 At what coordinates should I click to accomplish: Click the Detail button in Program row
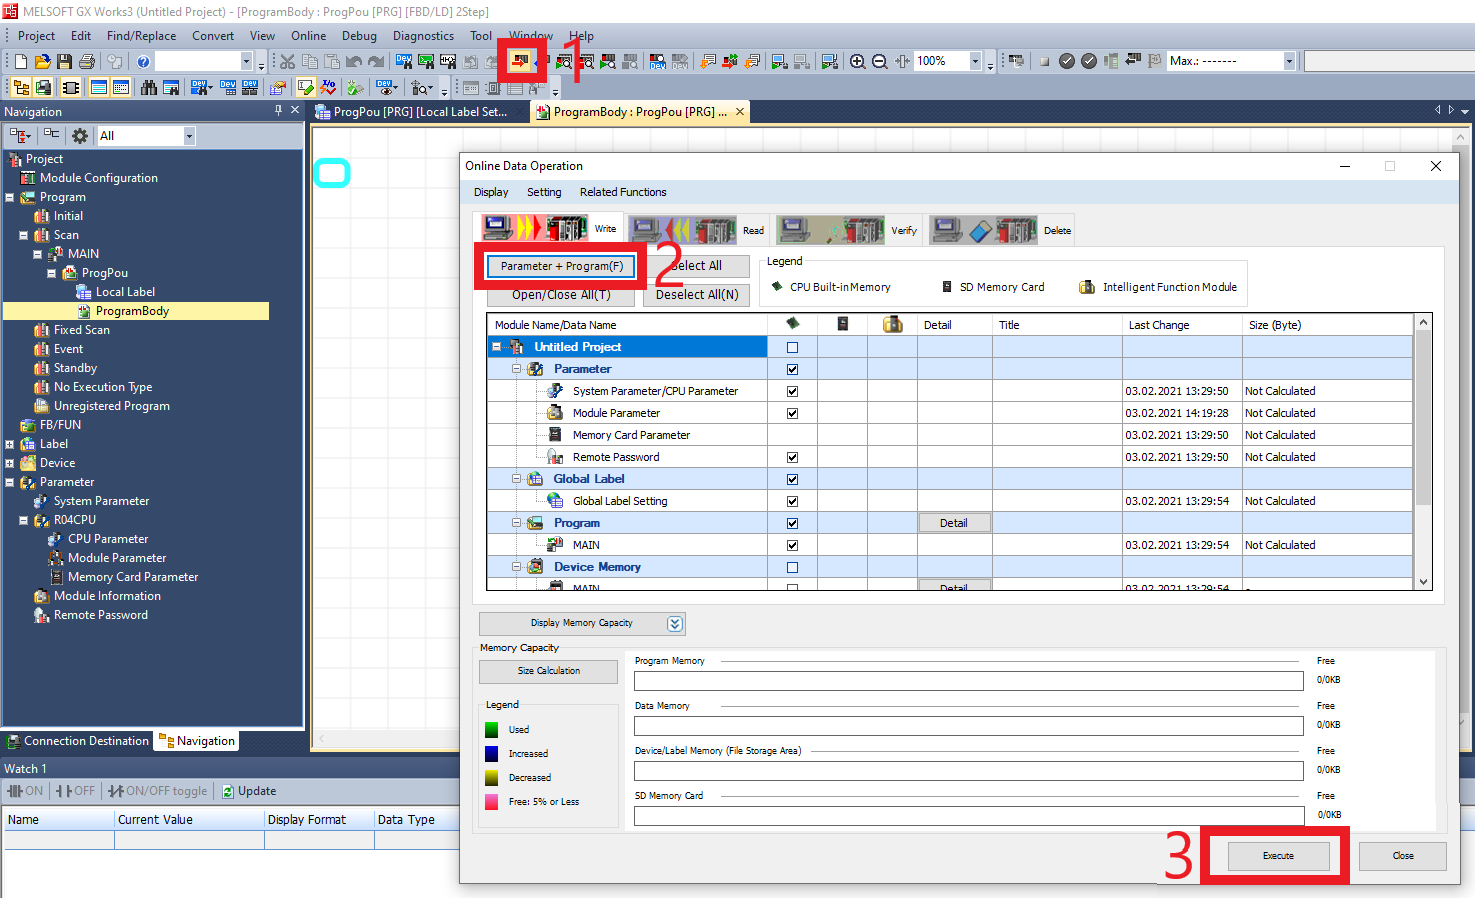pos(954,523)
